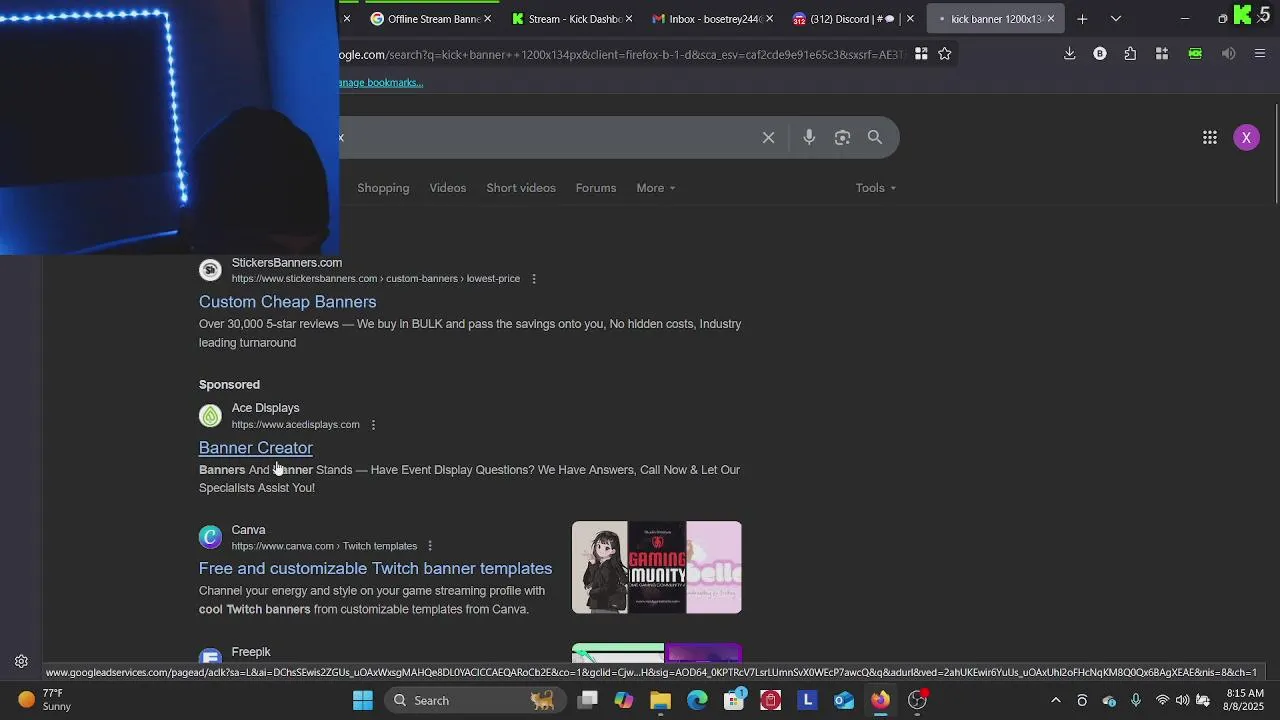Click the green extension icon in the toolbar
The height and width of the screenshot is (720, 1280).
[1195, 54]
